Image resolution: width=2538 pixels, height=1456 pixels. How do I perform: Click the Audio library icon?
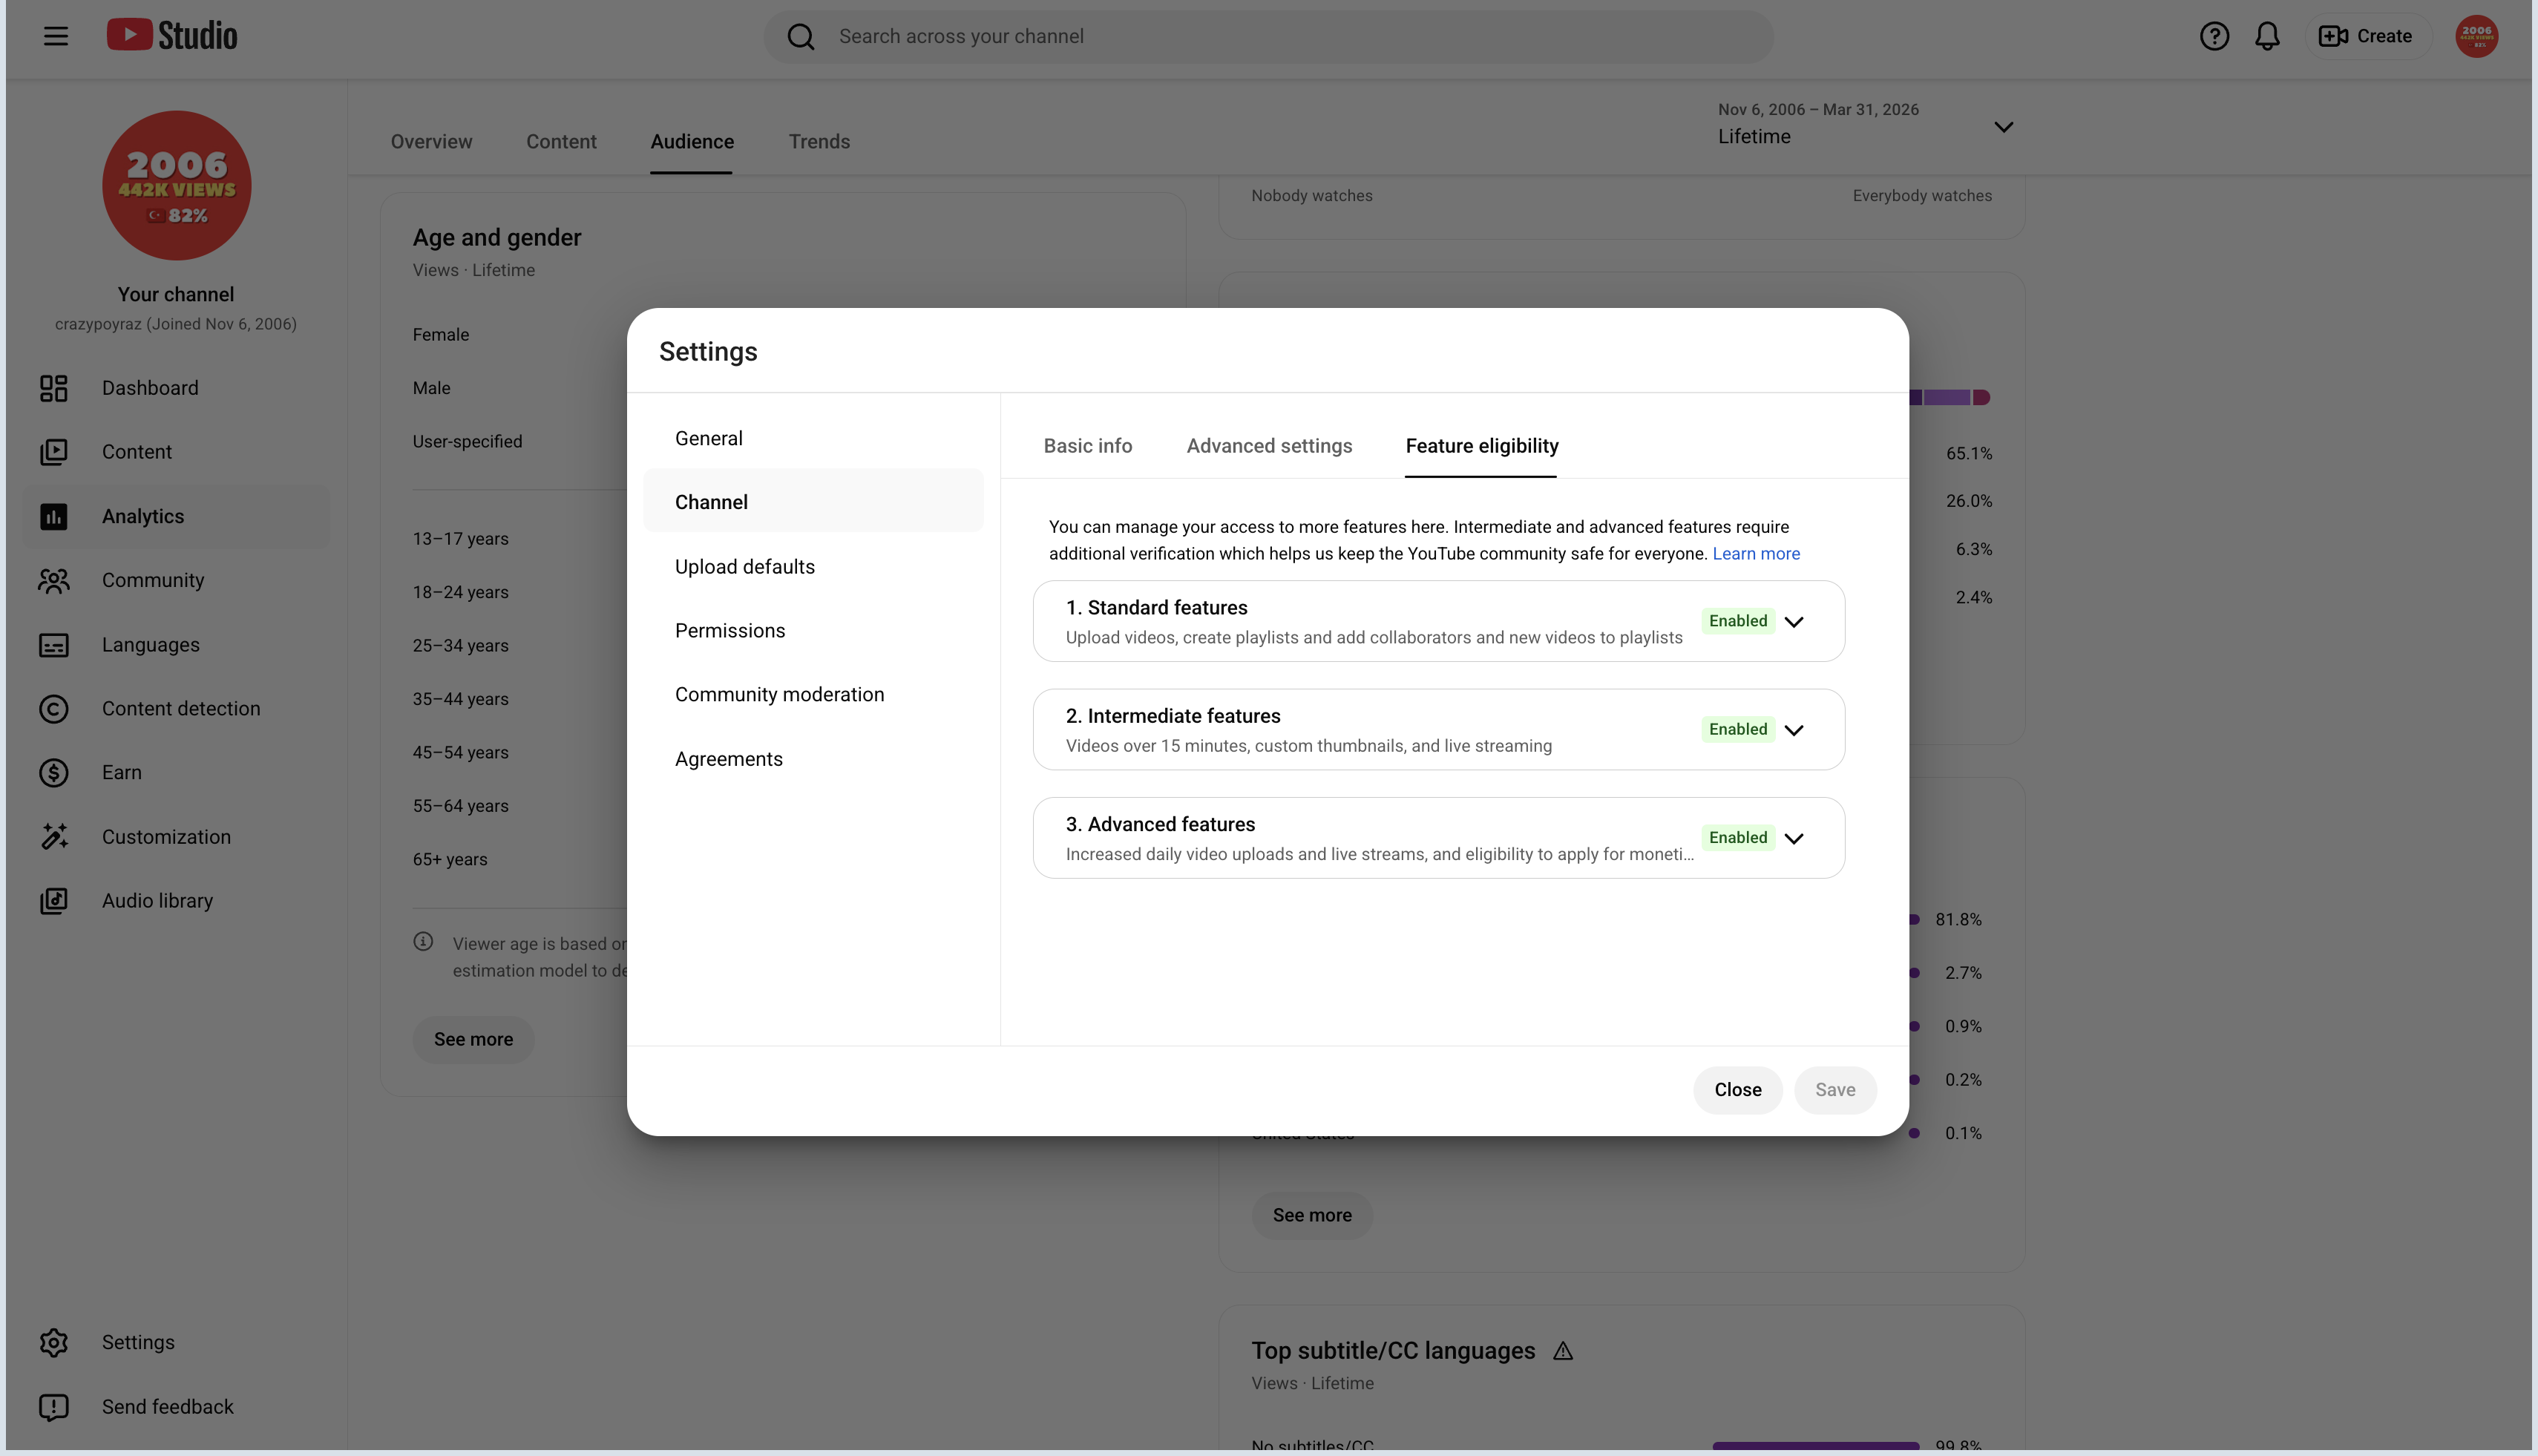(54, 901)
